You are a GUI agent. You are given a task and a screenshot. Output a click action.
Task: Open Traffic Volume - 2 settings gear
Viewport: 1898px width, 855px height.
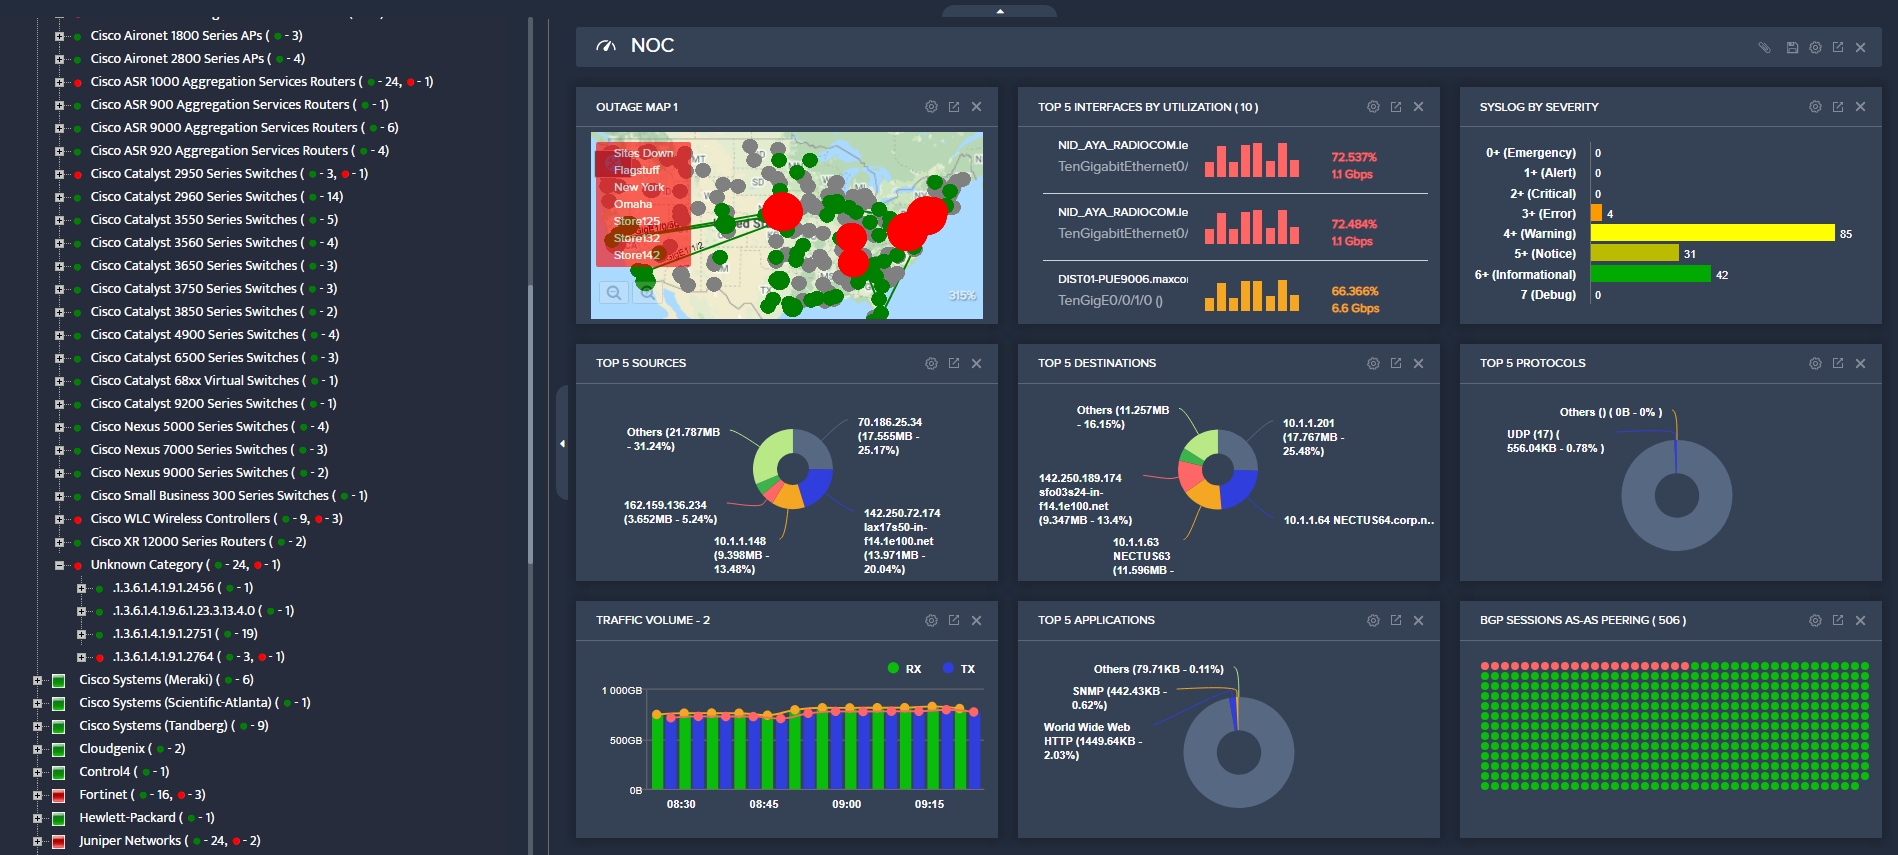pyautogui.click(x=931, y=620)
